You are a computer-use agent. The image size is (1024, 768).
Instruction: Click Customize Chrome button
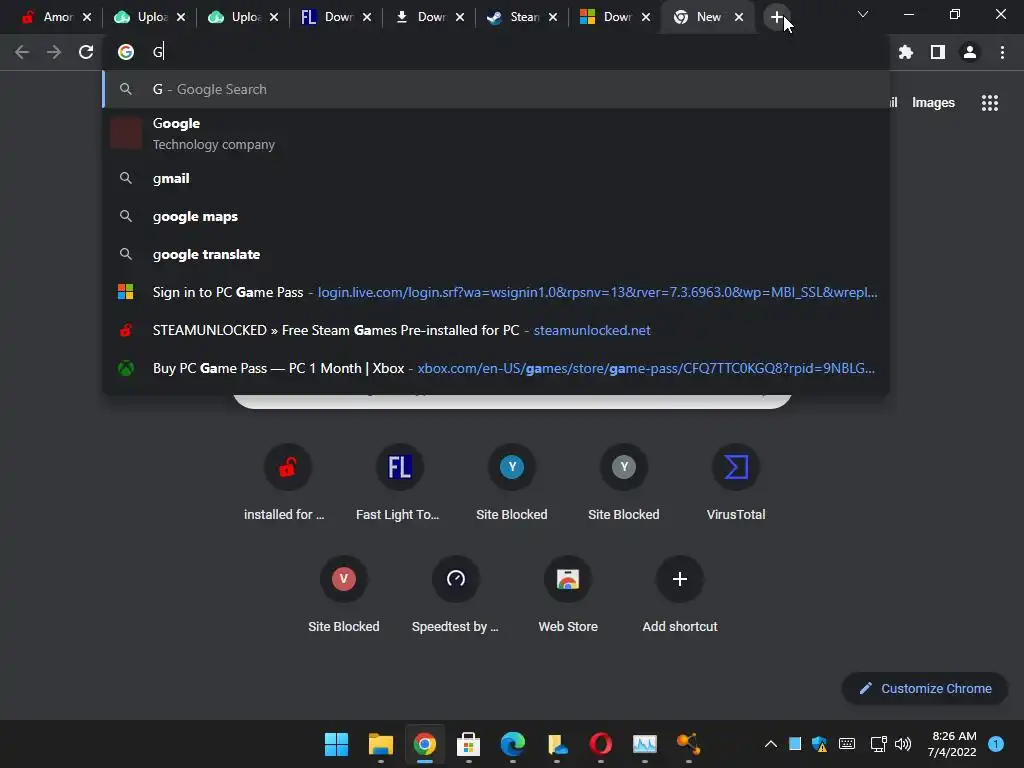(x=925, y=688)
